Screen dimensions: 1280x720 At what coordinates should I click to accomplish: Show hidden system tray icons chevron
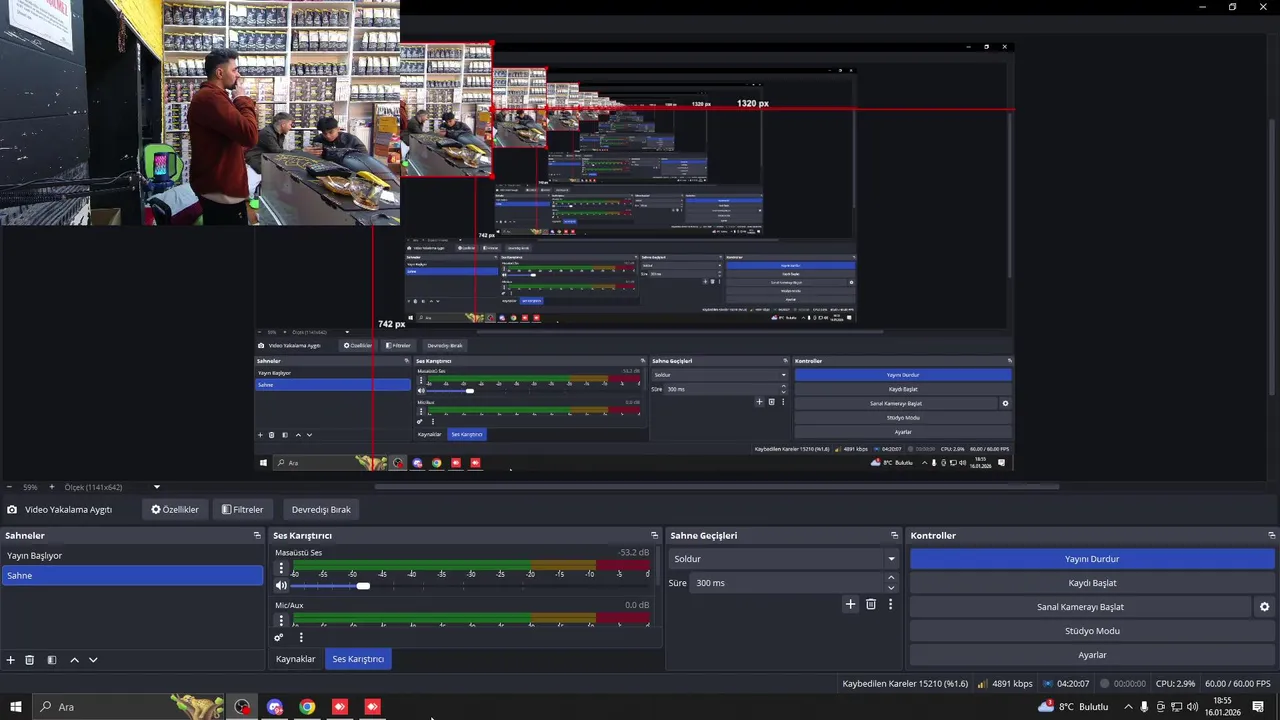1129,707
